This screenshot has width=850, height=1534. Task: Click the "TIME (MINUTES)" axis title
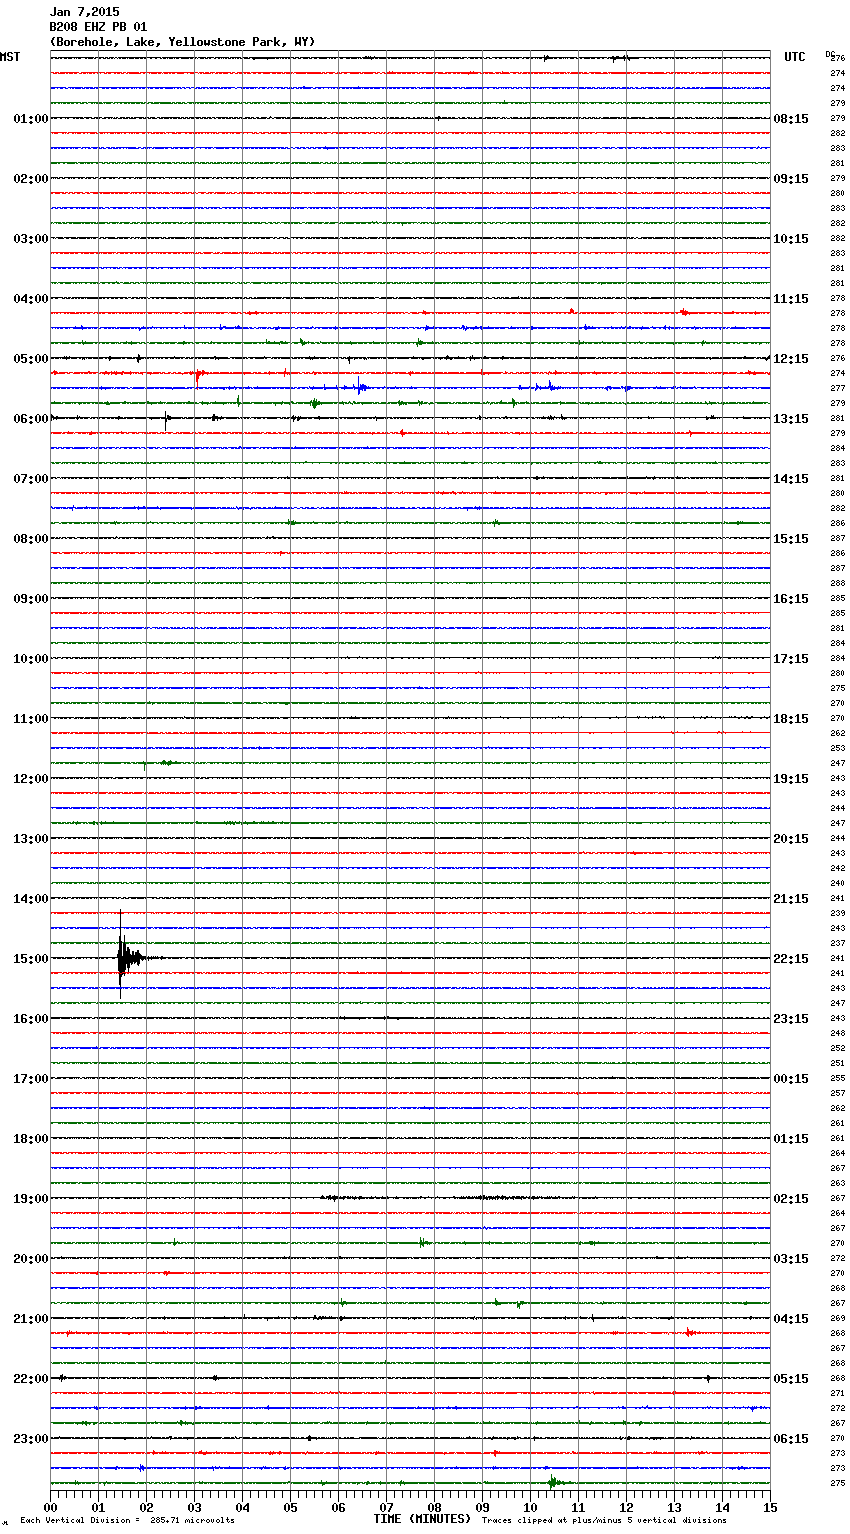click(x=422, y=1519)
